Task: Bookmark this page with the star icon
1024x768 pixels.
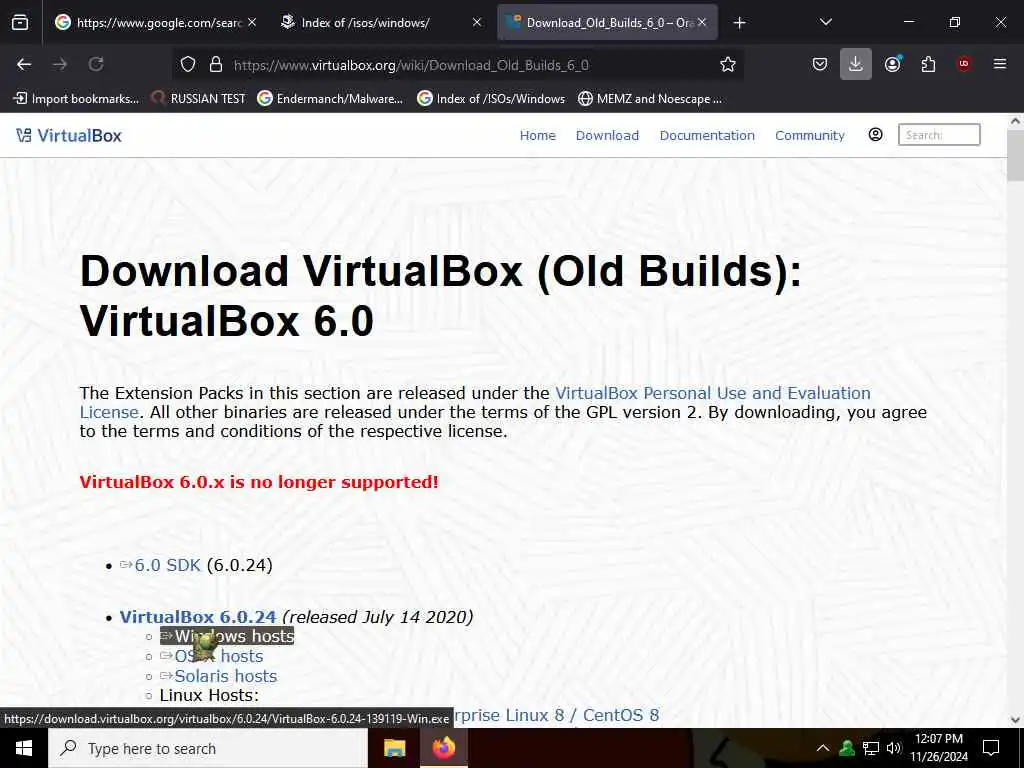Action: pos(728,64)
